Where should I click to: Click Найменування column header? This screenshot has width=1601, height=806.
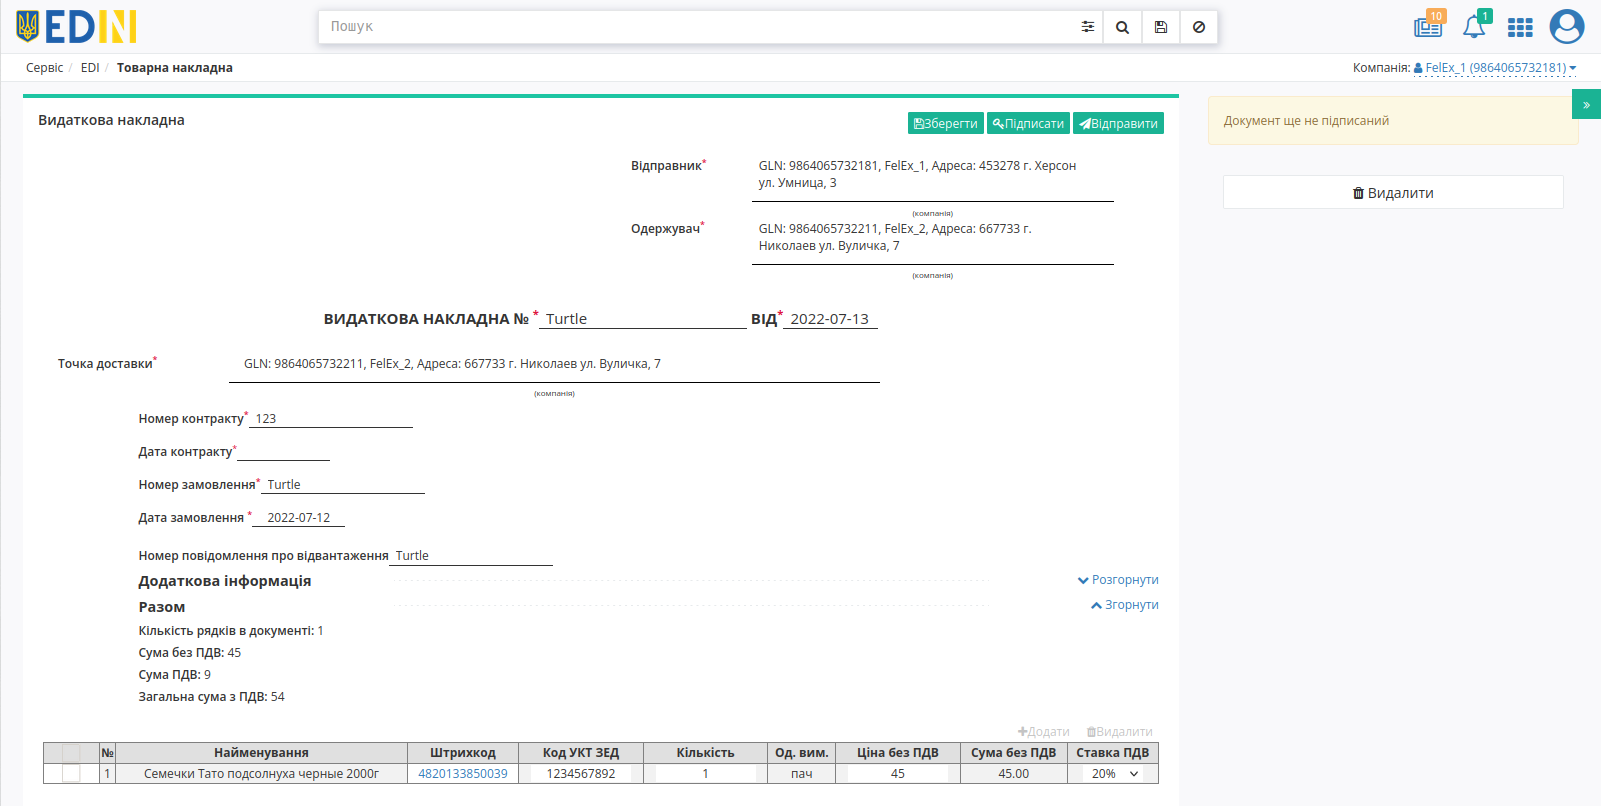[x=261, y=753]
